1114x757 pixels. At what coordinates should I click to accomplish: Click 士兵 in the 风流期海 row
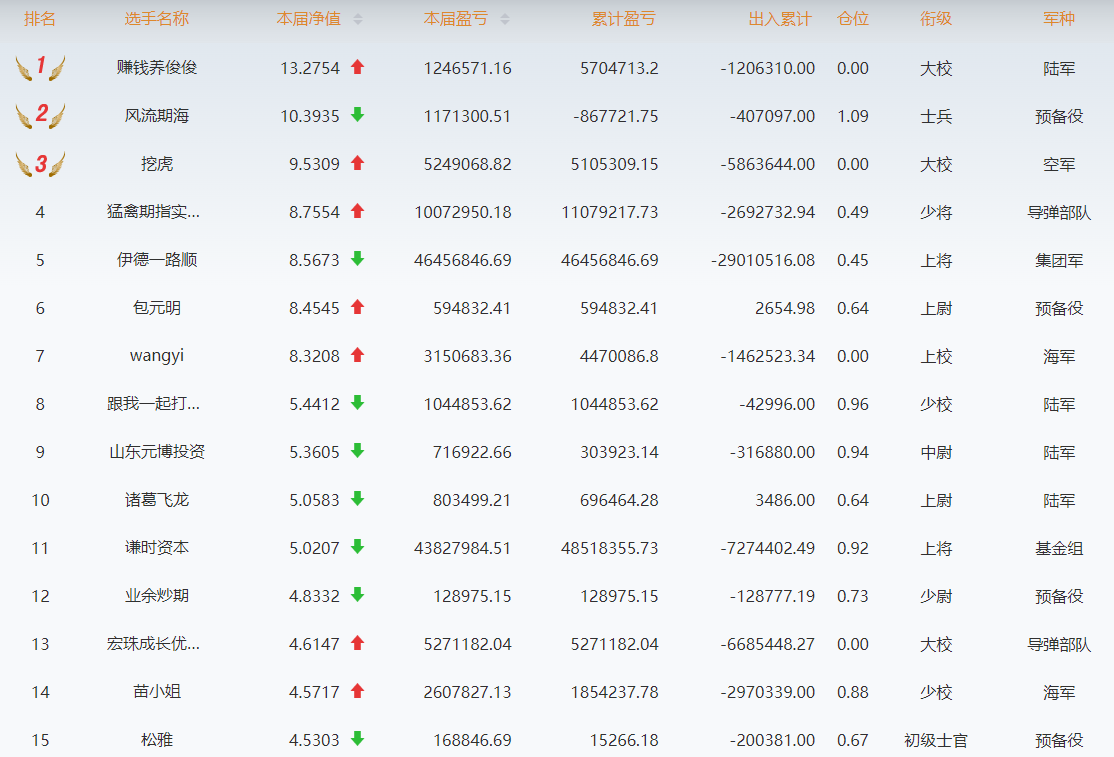pyautogui.click(x=936, y=116)
